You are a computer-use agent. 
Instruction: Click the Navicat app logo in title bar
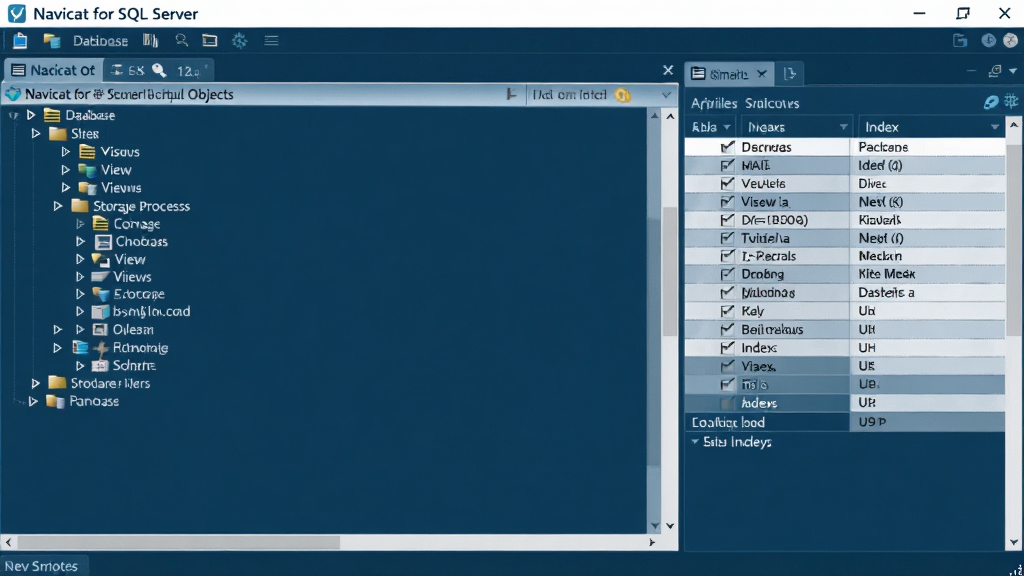16,13
